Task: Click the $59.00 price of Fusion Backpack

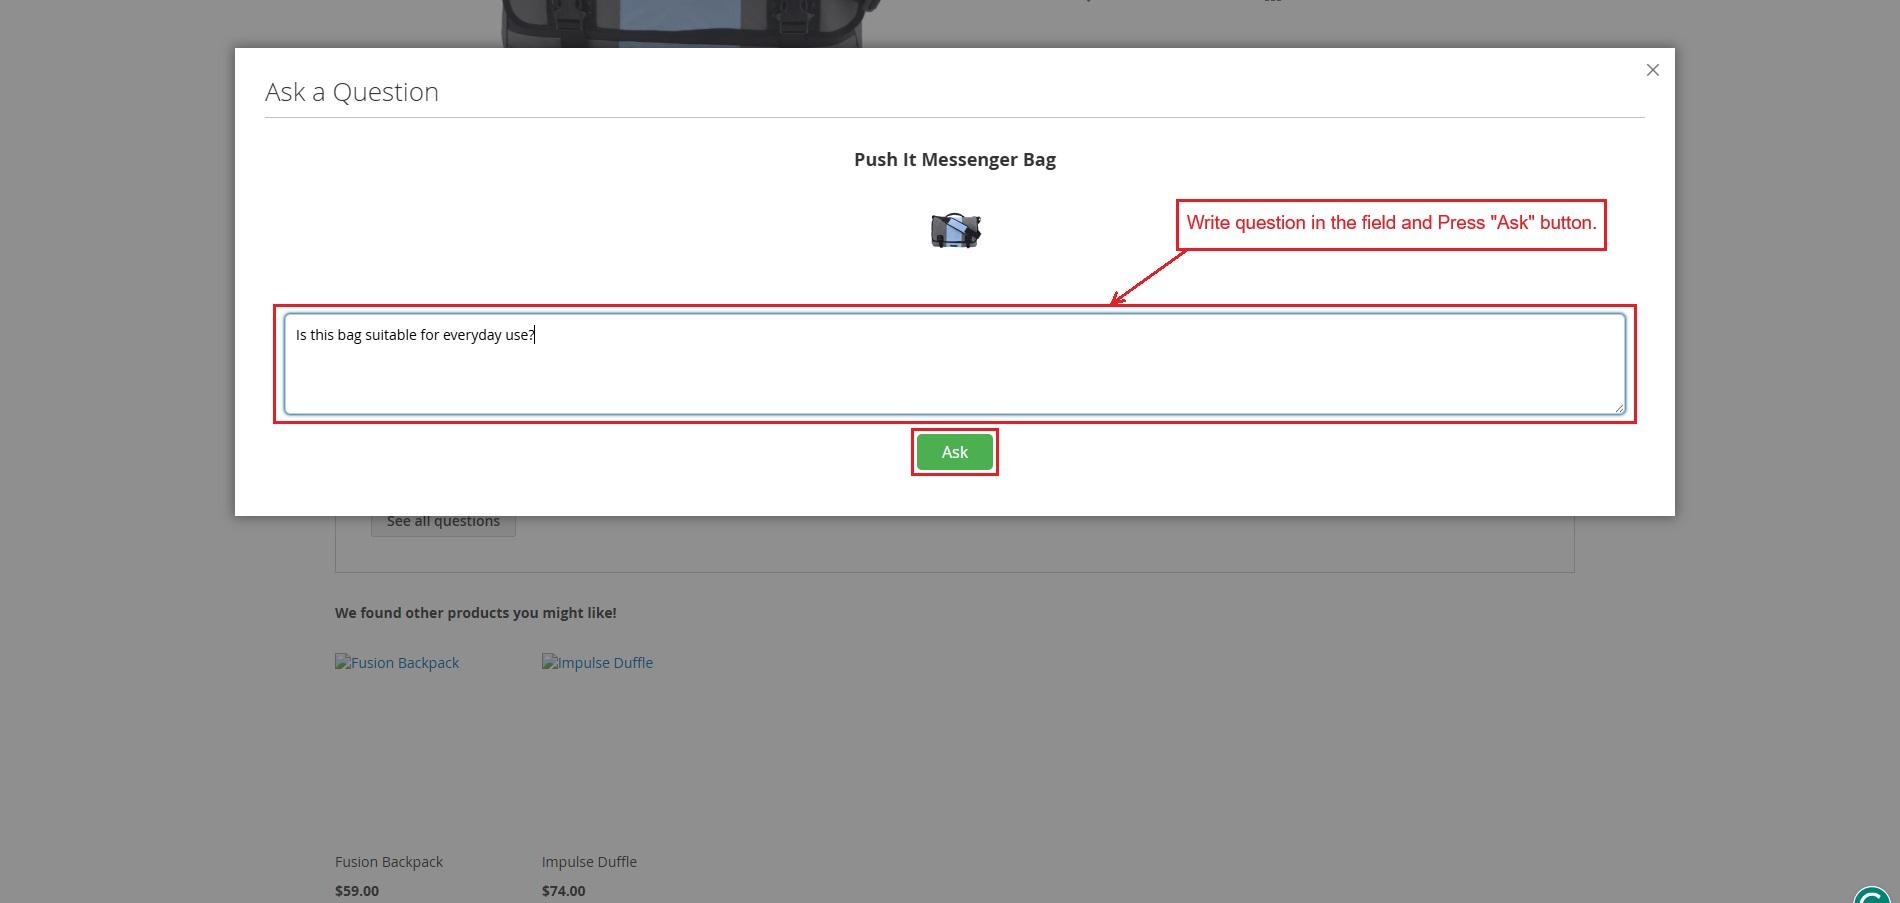Action: click(x=357, y=891)
